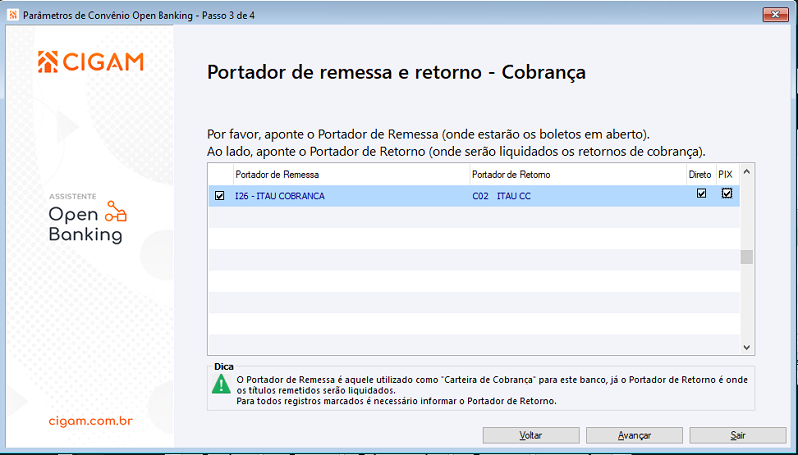Click the CIGAM icon in title bar
The height and width of the screenshot is (455, 798).
click(x=13, y=15)
